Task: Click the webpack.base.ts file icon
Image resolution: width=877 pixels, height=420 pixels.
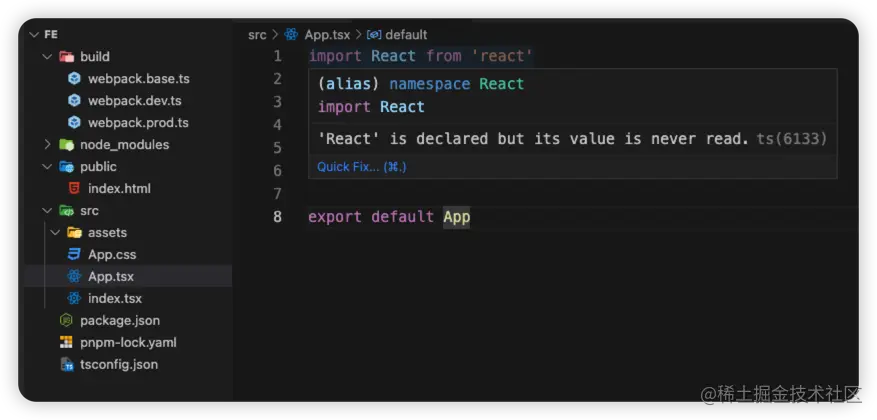Action: 74,79
